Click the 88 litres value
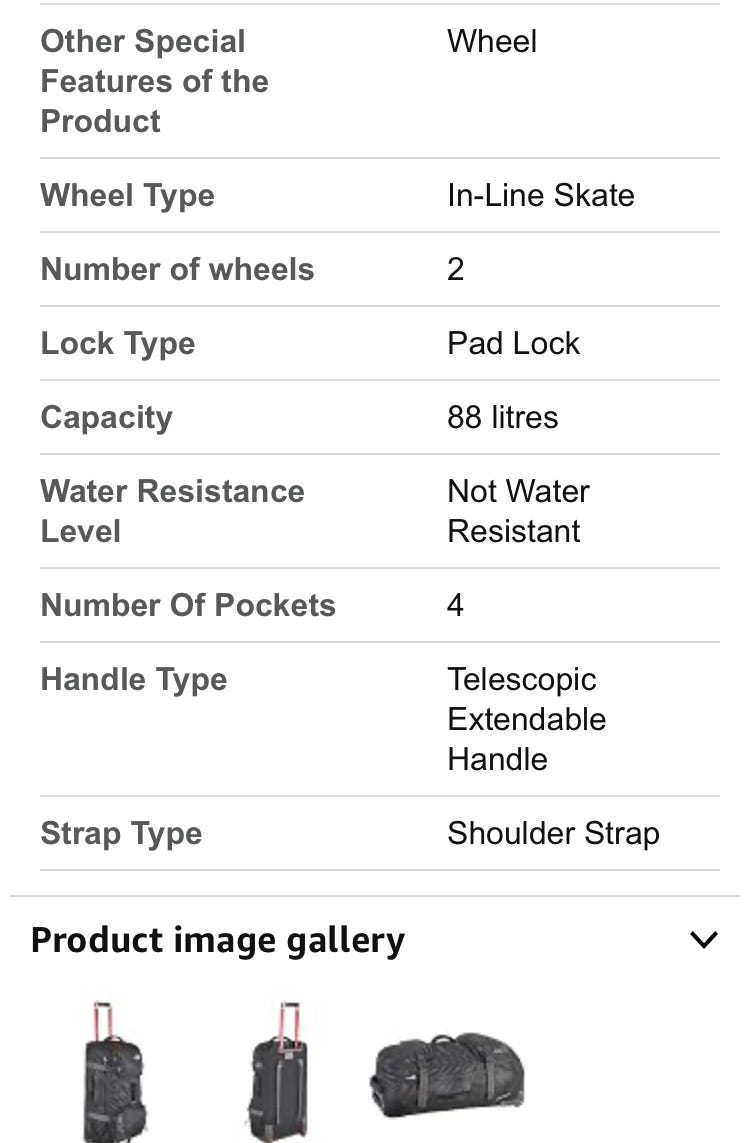Screen dimensions: 750x1143 coord(503,418)
